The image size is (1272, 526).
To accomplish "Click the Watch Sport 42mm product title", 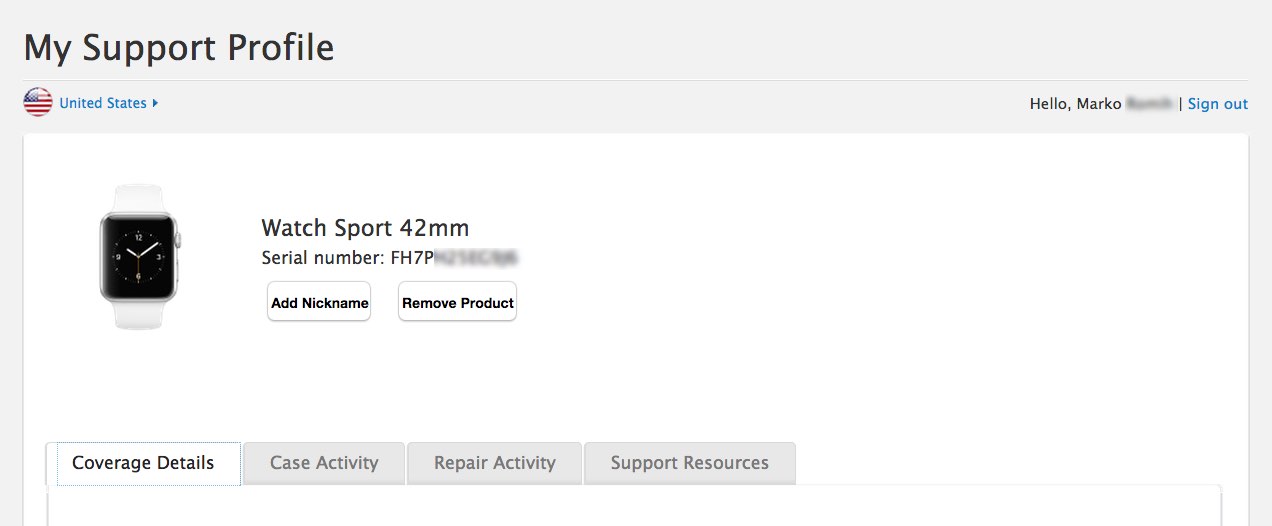I will (365, 228).
